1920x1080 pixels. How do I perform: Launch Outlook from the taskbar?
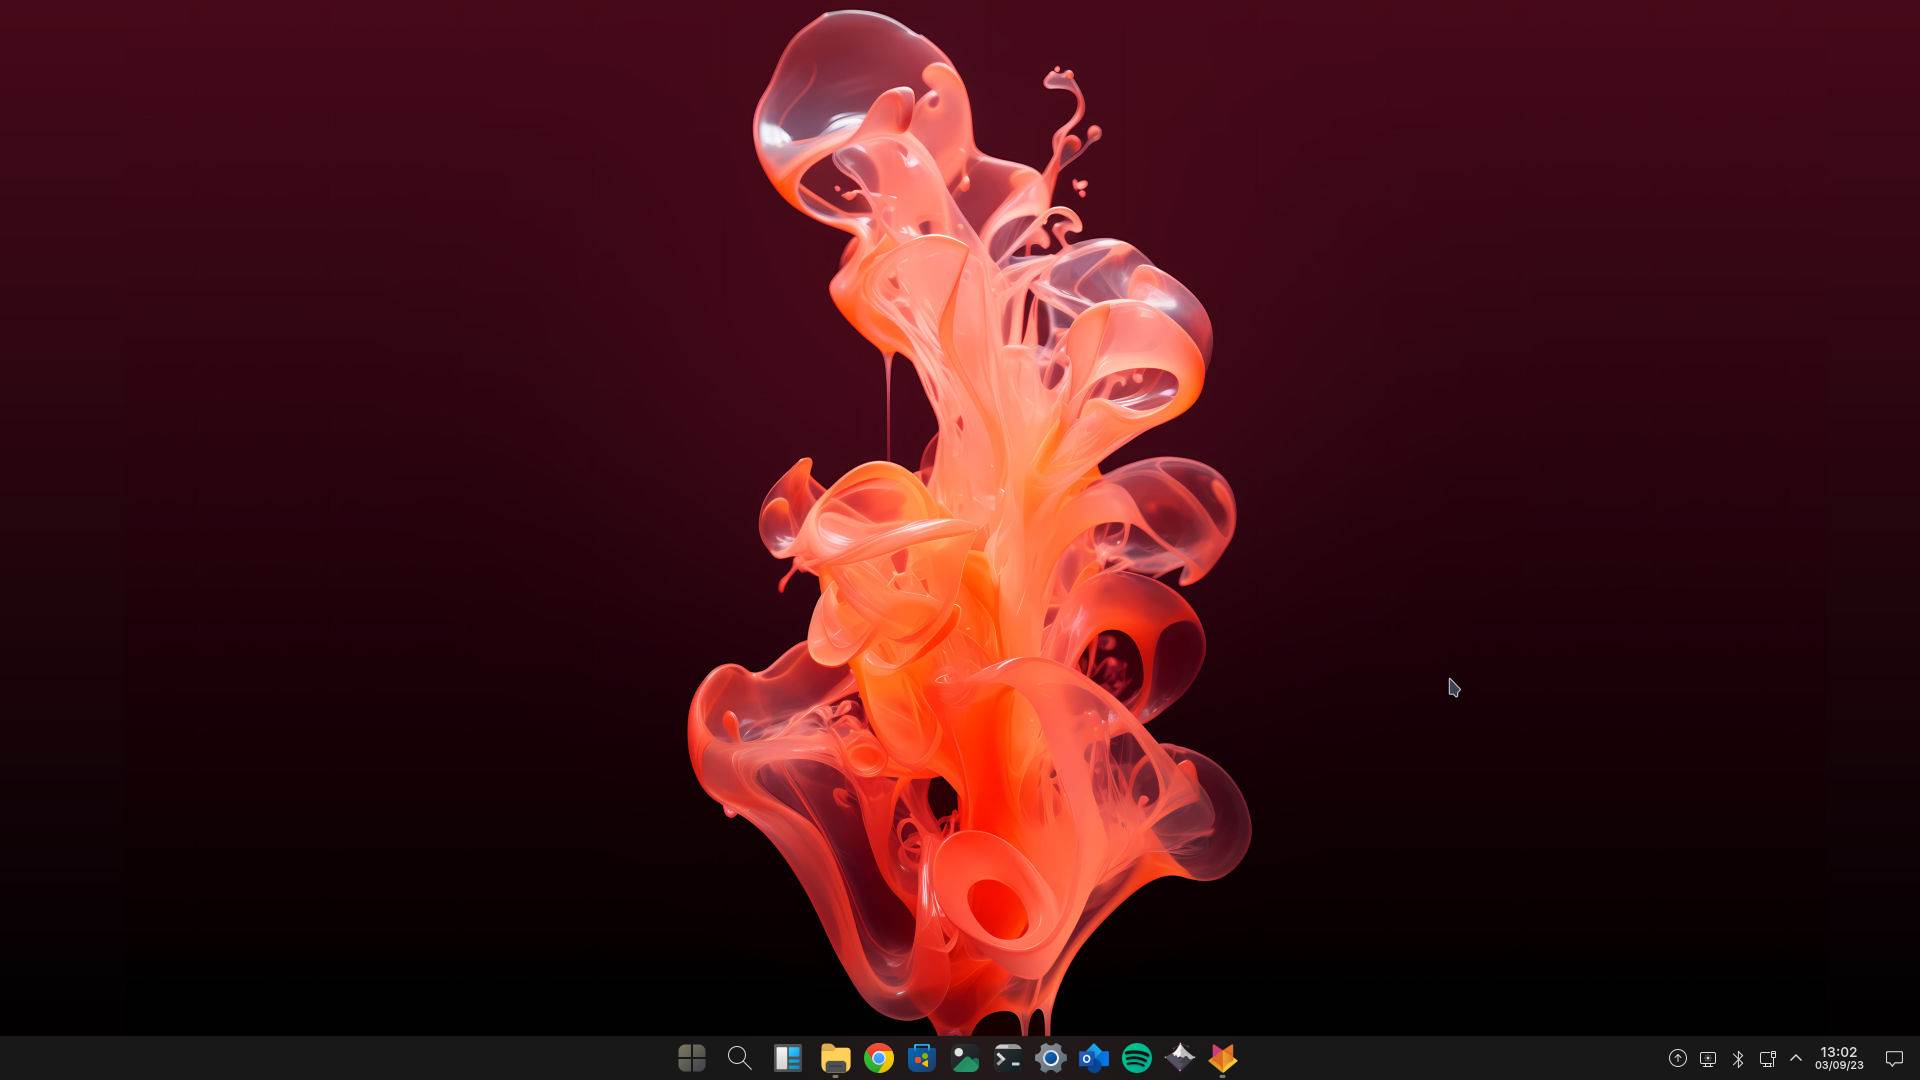click(1094, 1058)
